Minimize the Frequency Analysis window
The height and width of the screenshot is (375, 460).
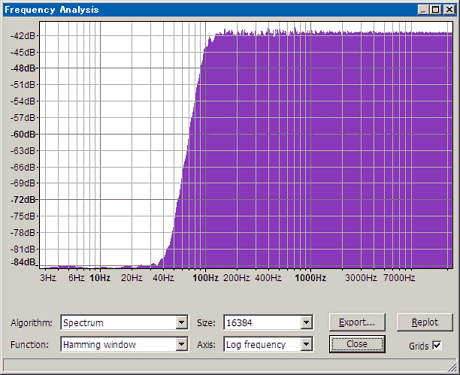423,10
